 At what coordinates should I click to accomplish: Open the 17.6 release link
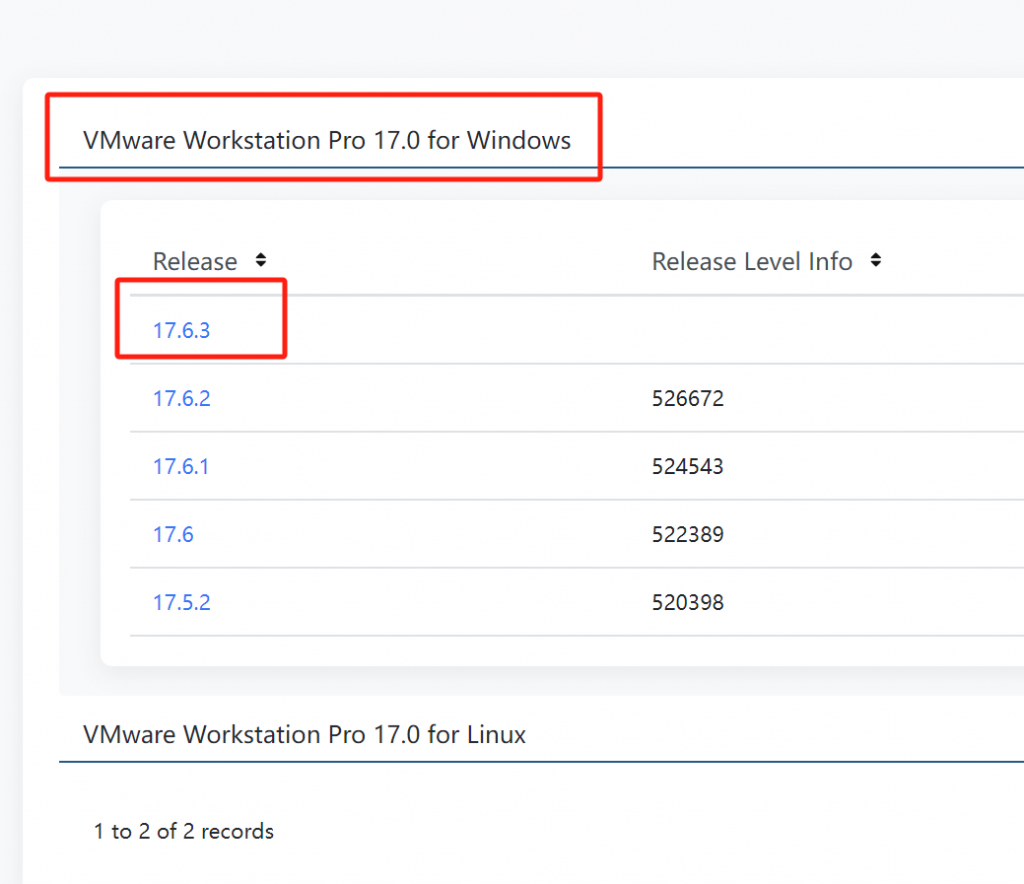(x=173, y=534)
